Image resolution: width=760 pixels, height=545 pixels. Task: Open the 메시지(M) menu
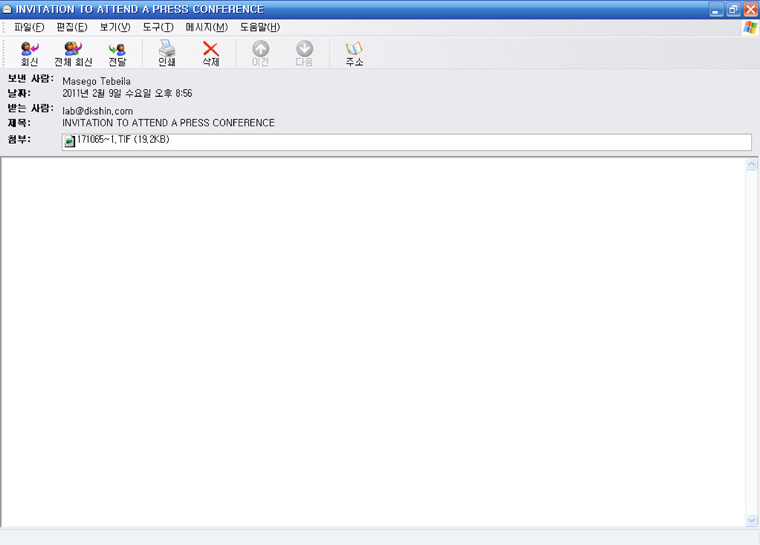206,27
